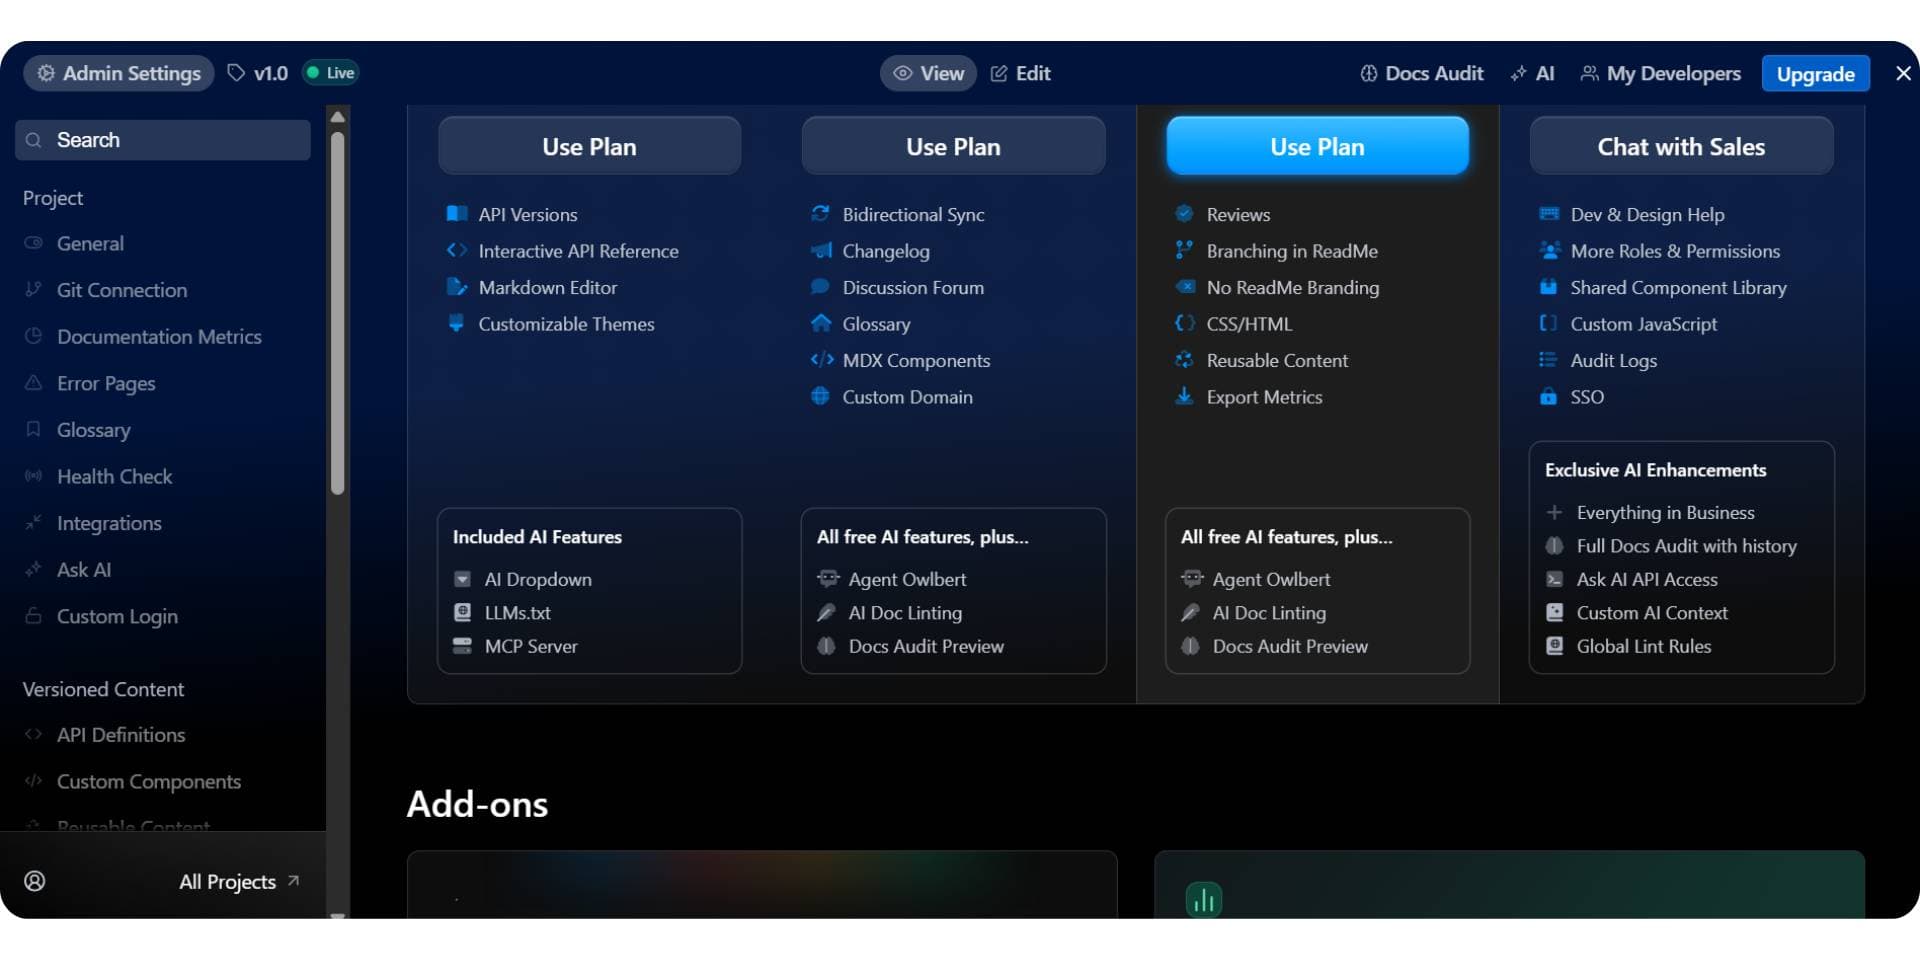Screen dimensions: 1920x960
Task: Click the Upgrade button
Action: coord(1815,74)
